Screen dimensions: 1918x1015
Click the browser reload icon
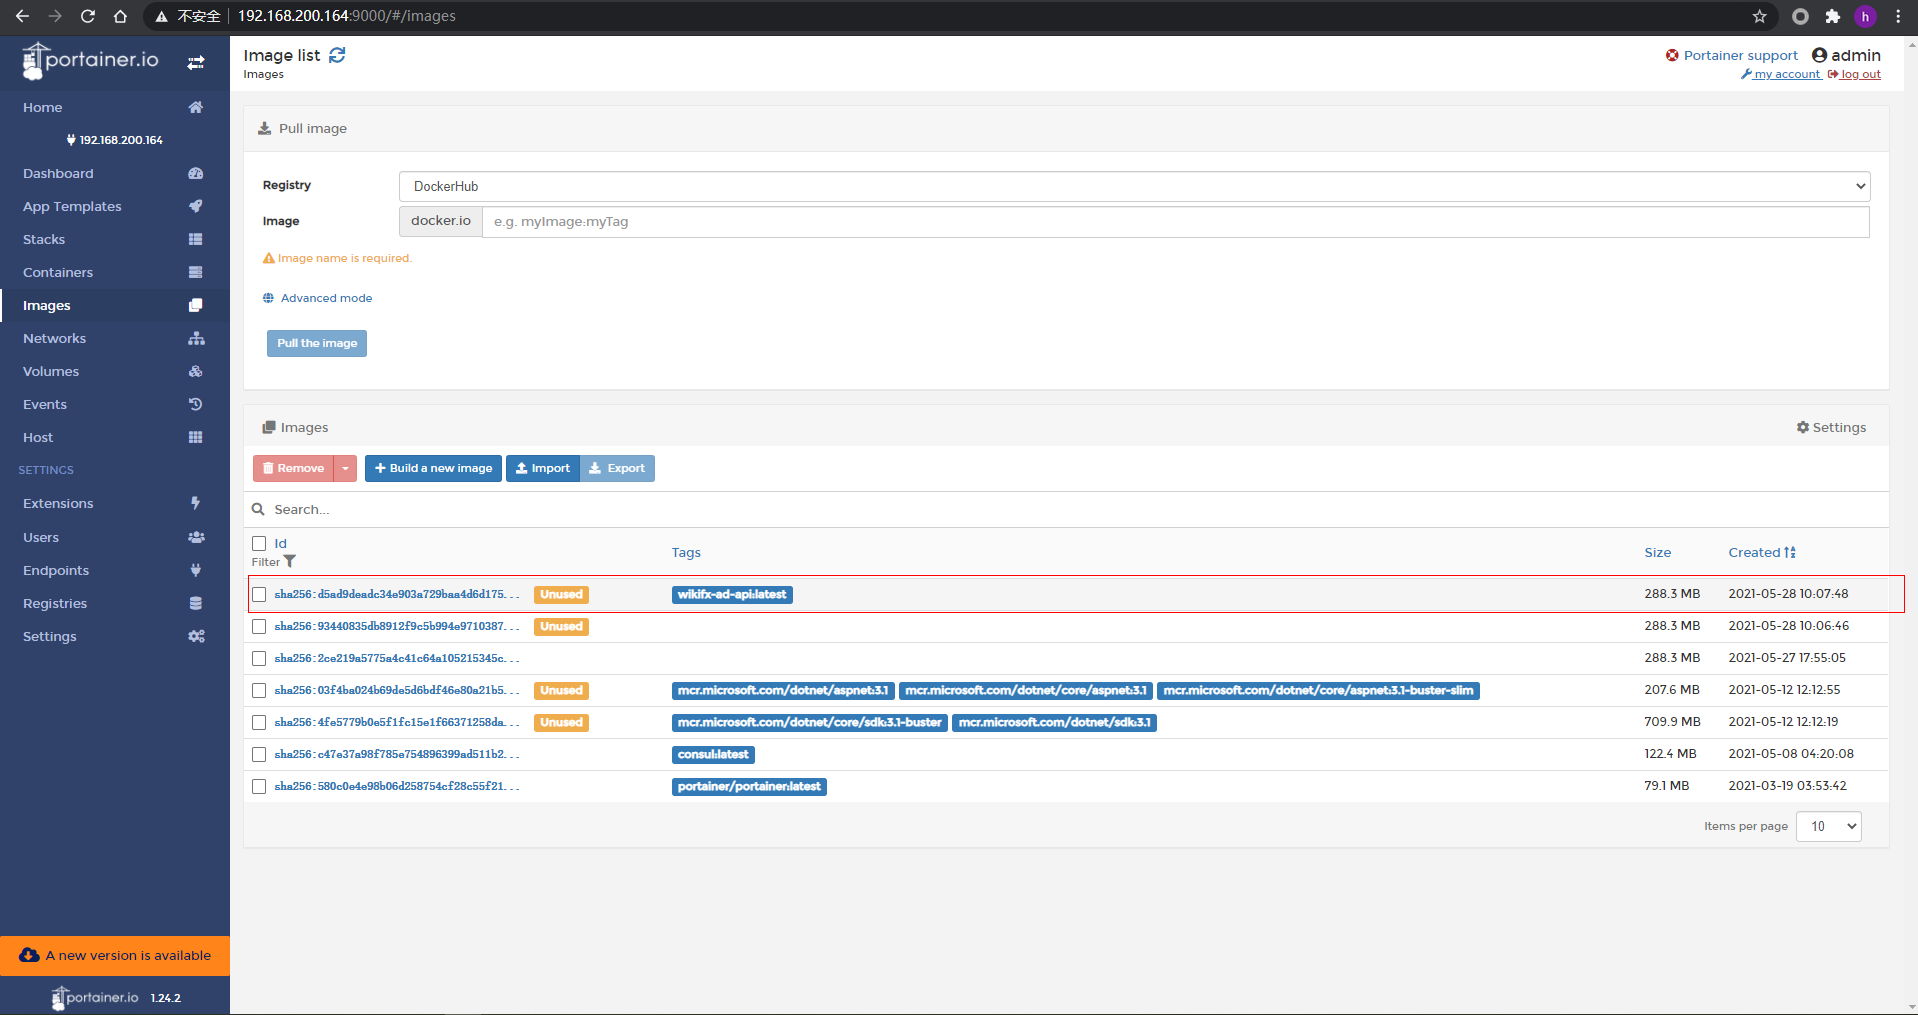[88, 16]
